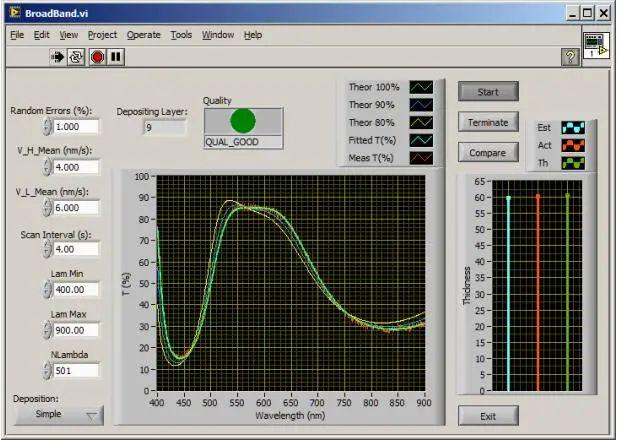
Task: Click the Th legend plot icon
Action: coord(573,163)
